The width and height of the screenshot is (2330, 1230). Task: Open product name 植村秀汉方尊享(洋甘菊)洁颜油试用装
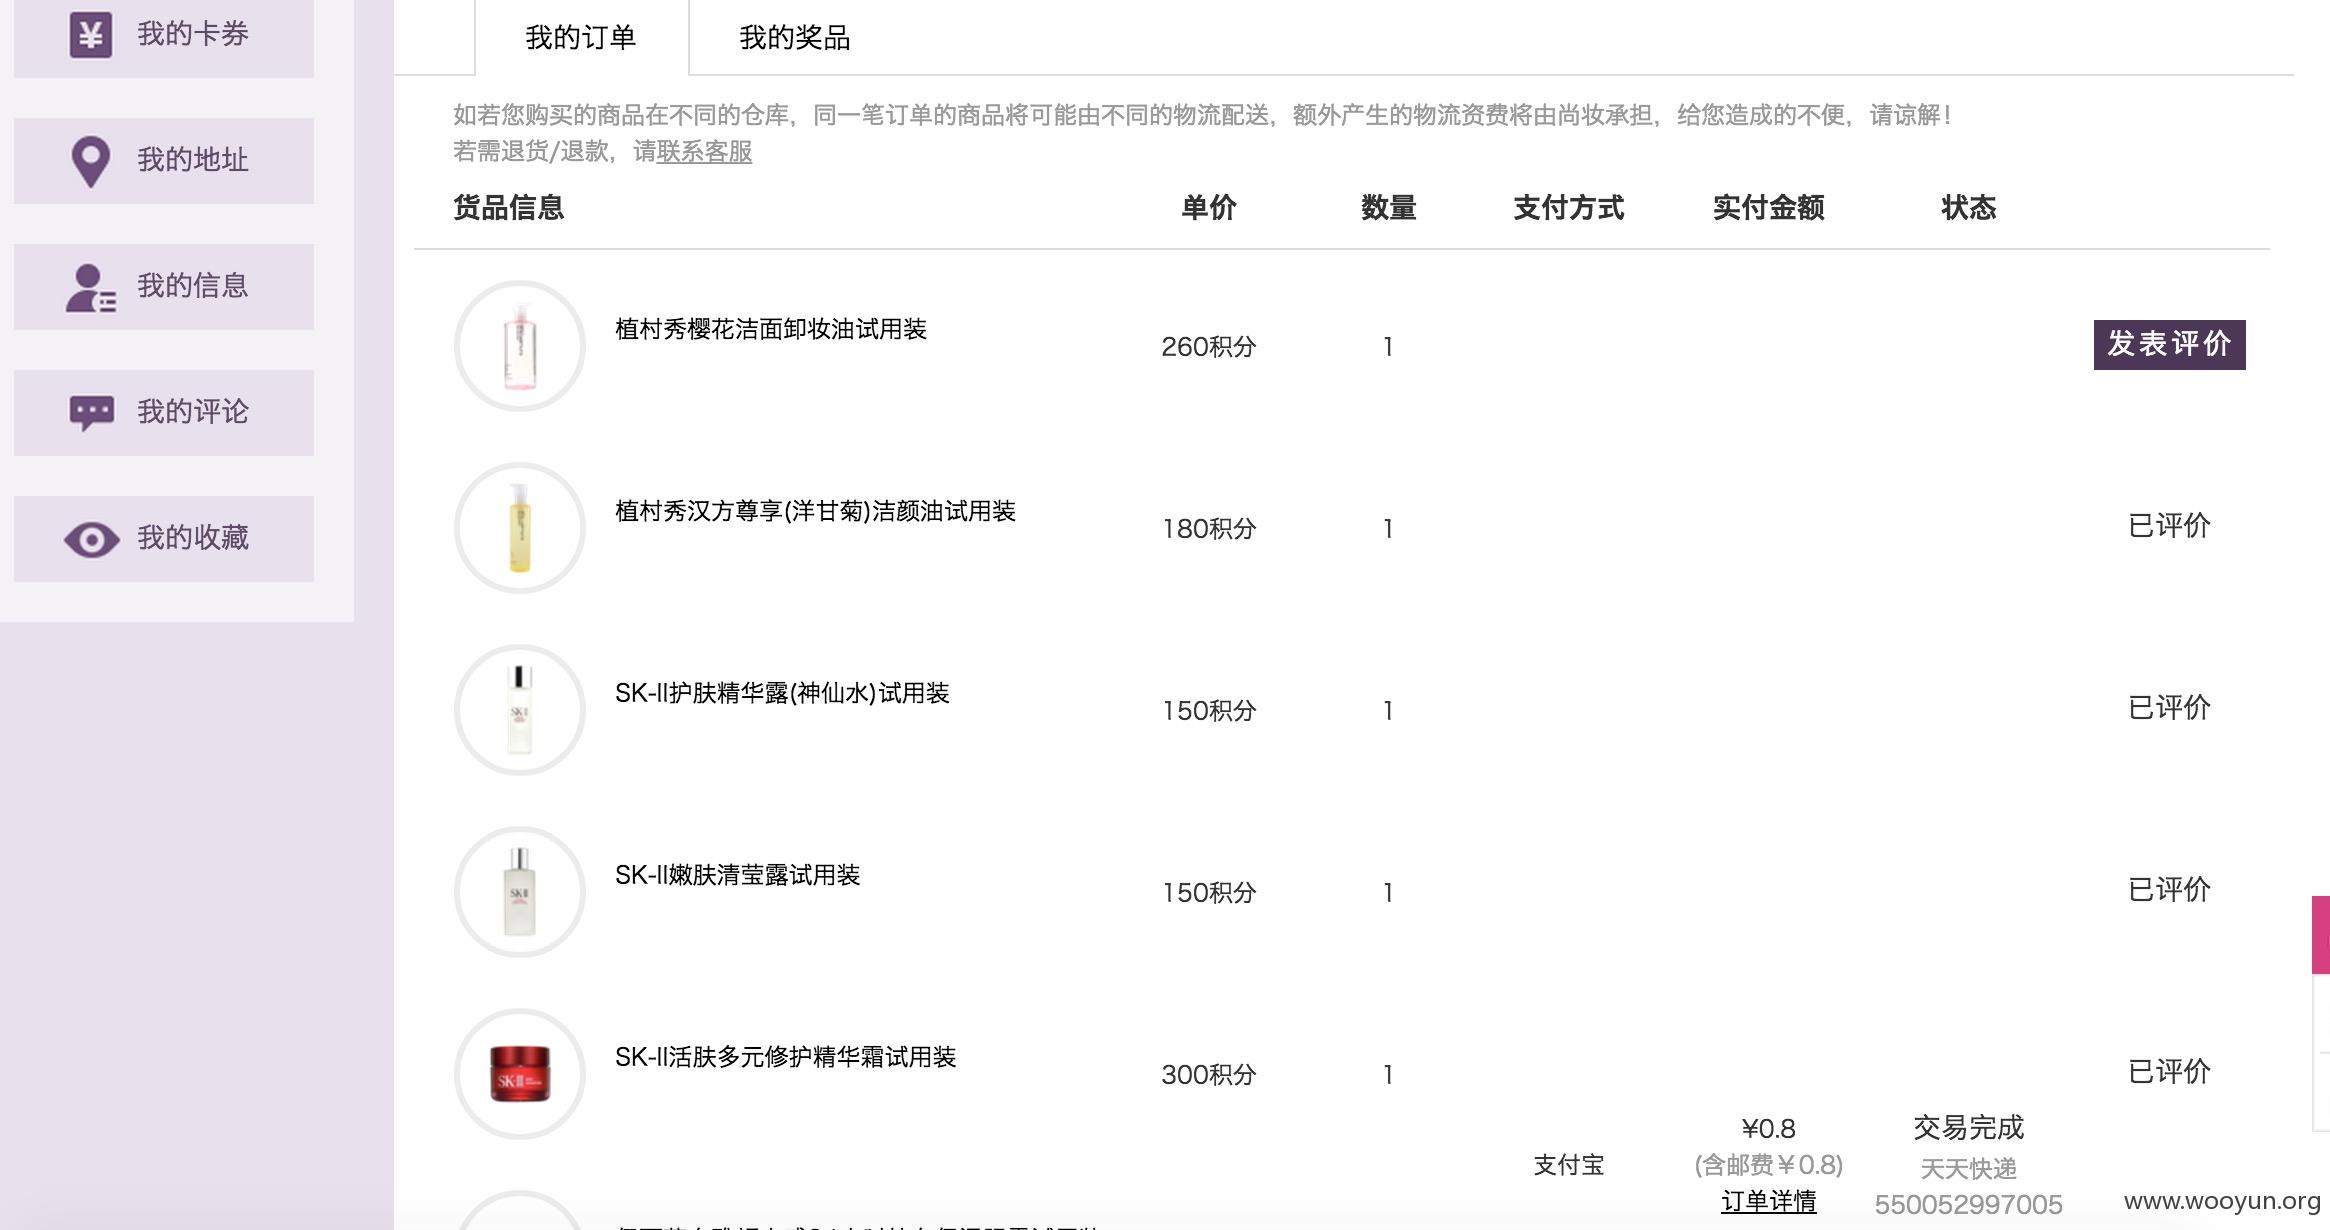click(815, 511)
